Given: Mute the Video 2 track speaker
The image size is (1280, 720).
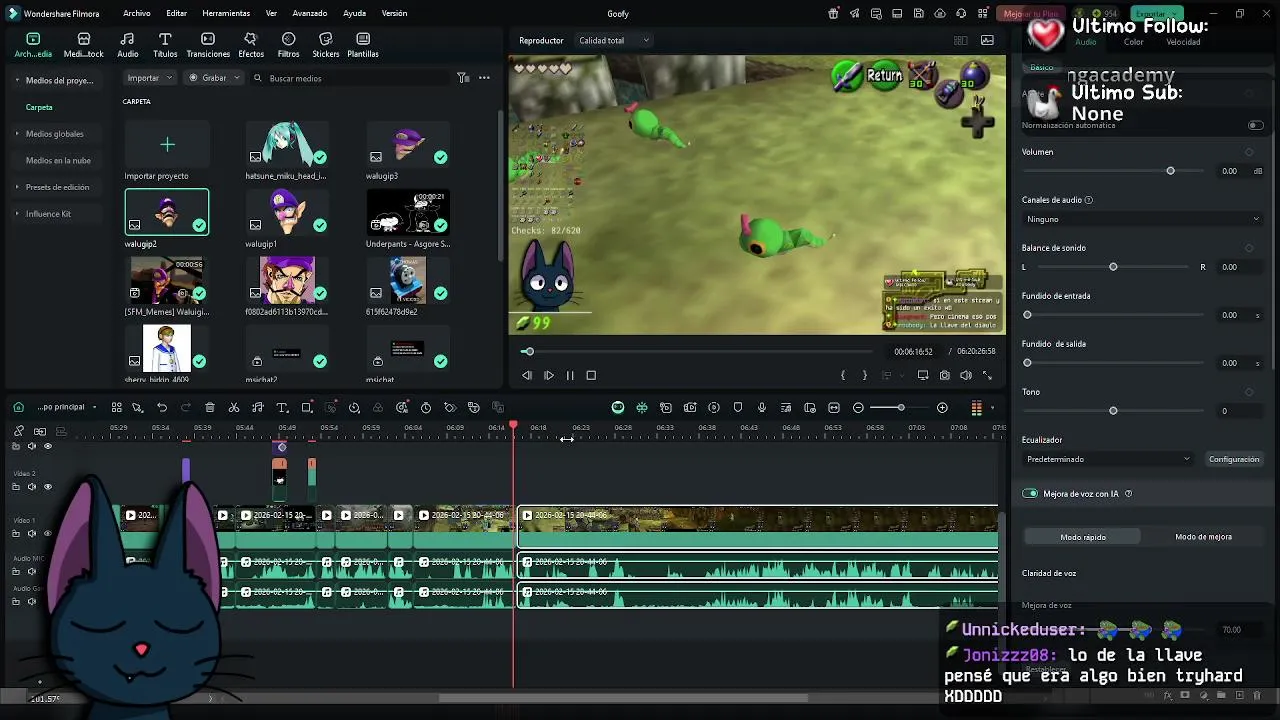Looking at the screenshot, I should coord(32,487).
